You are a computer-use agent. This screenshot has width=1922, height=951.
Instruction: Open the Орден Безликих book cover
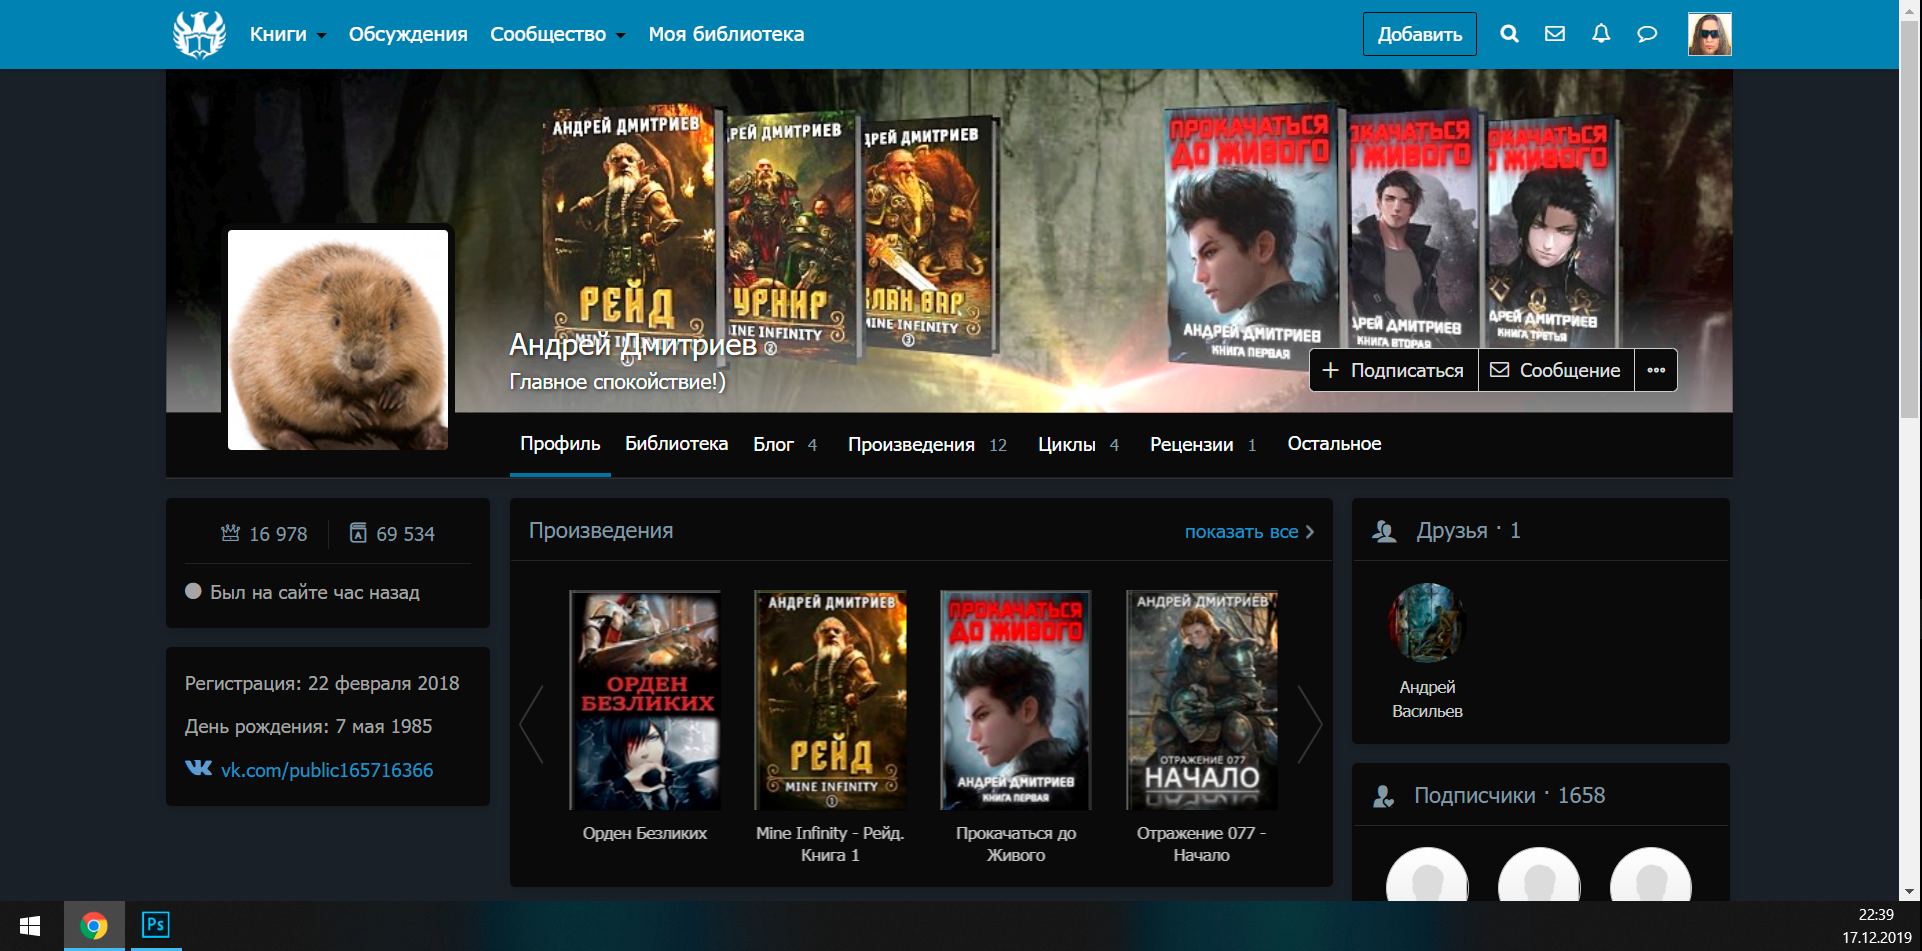click(x=645, y=700)
